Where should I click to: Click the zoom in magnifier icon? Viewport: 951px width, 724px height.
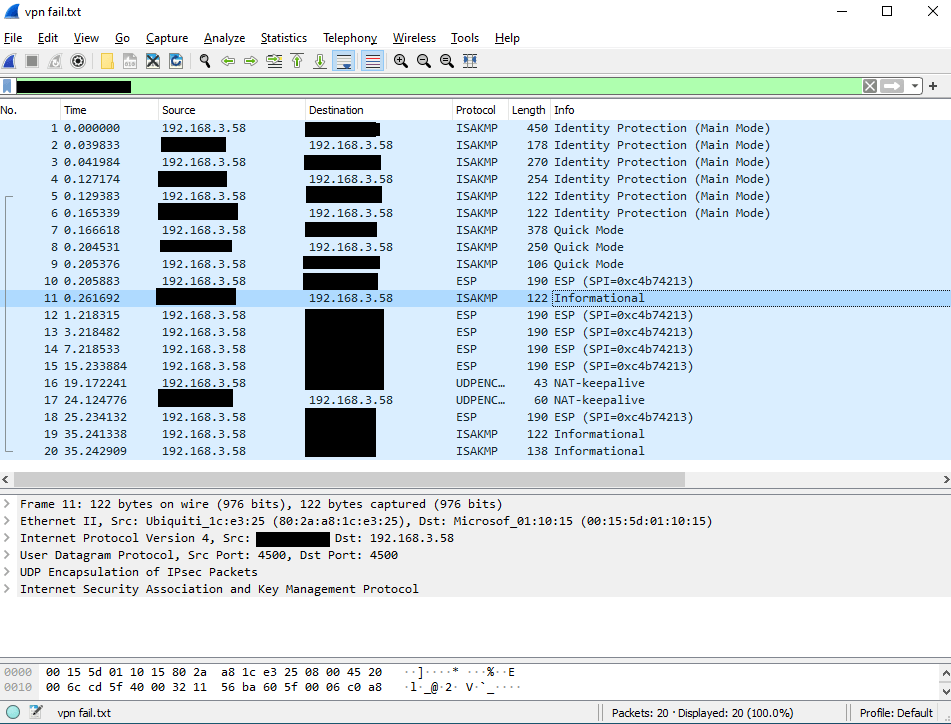[x=401, y=61]
